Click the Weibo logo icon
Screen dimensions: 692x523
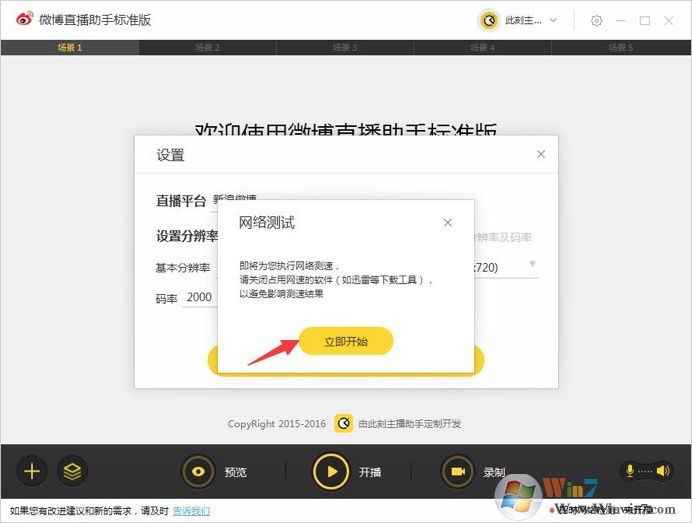pyautogui.click(x=24, y=19)
